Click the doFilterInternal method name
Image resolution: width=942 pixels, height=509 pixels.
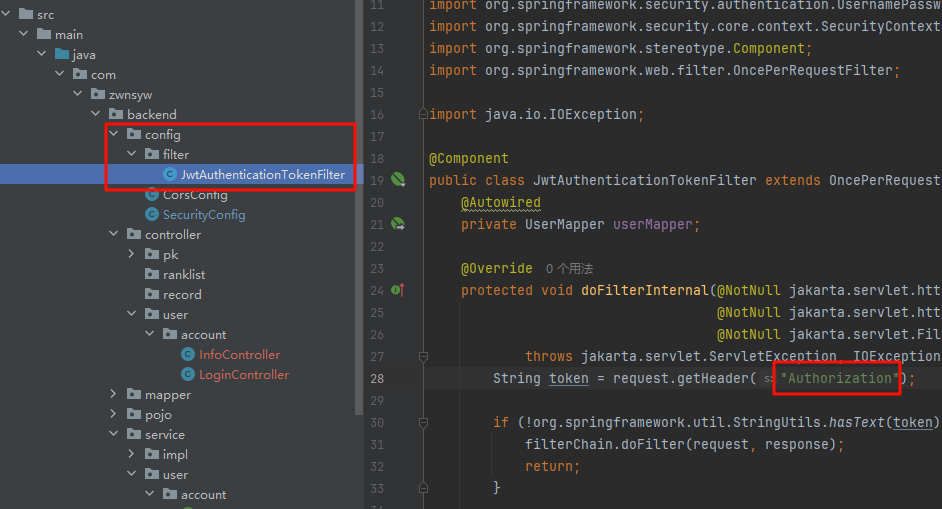click(645, 290)
